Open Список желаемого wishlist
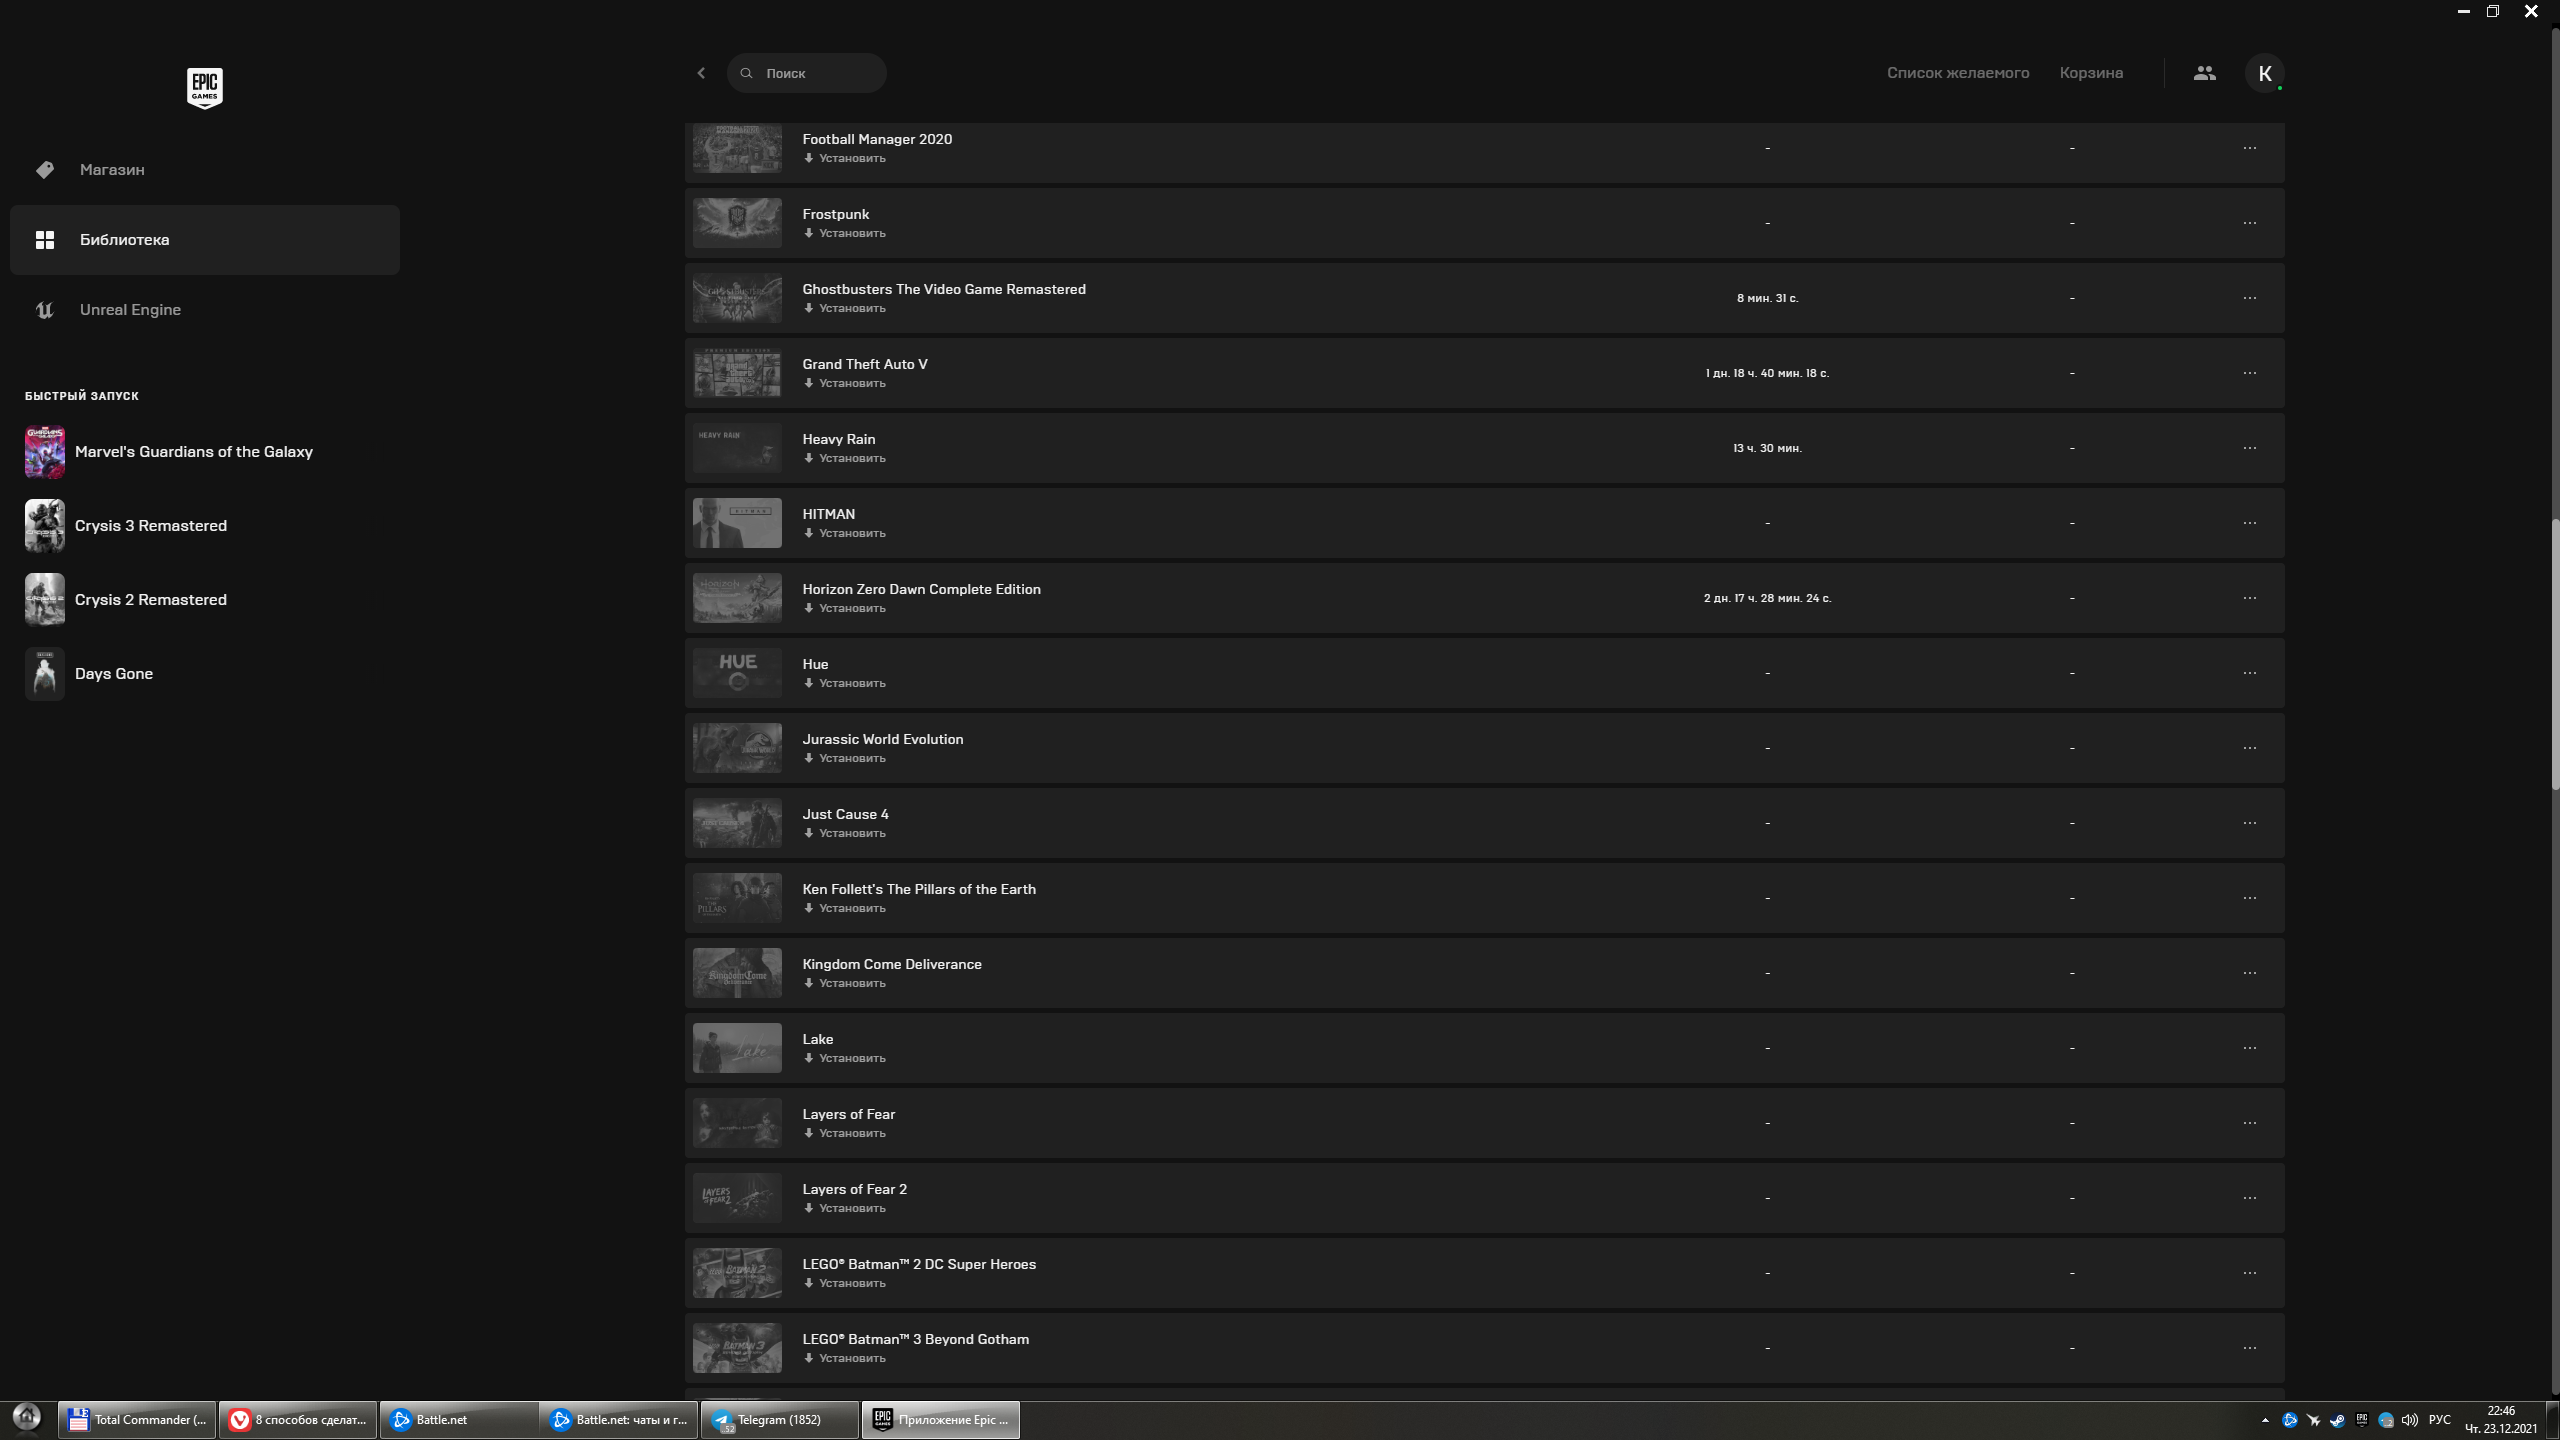Image resolution: width=2560 pixels, height=1440 pixels. pyautogui.click(x=1958, y=73)
